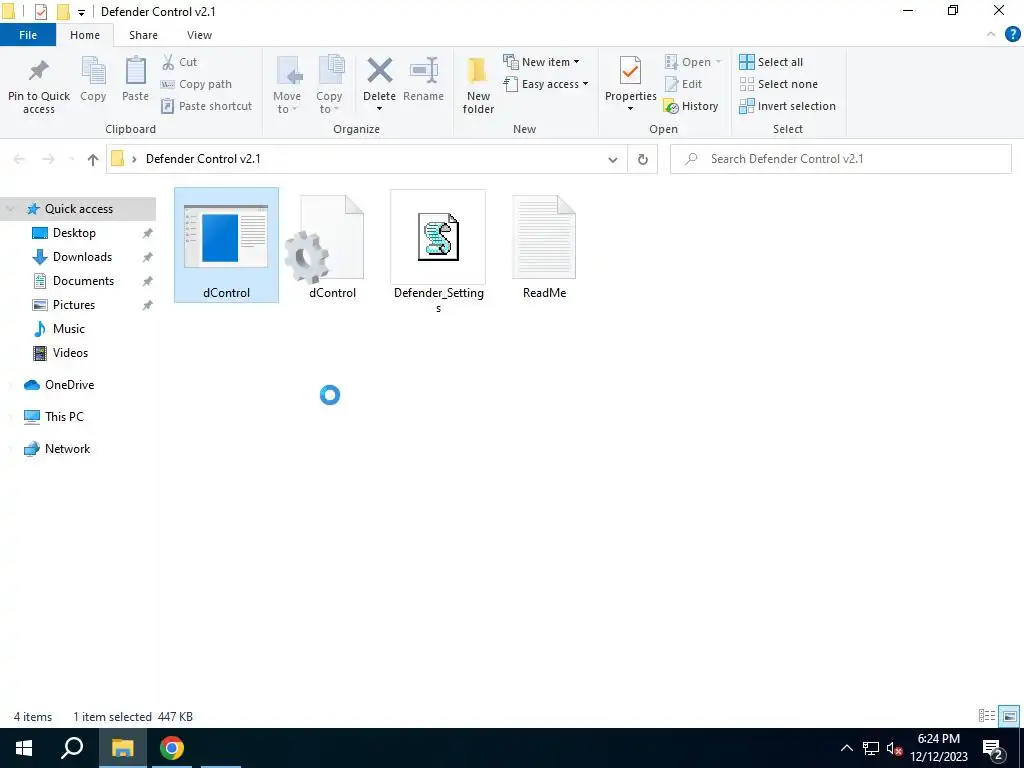Go up one folder level
Viewport: 1024px width, 768px height.
coord(93,159)
